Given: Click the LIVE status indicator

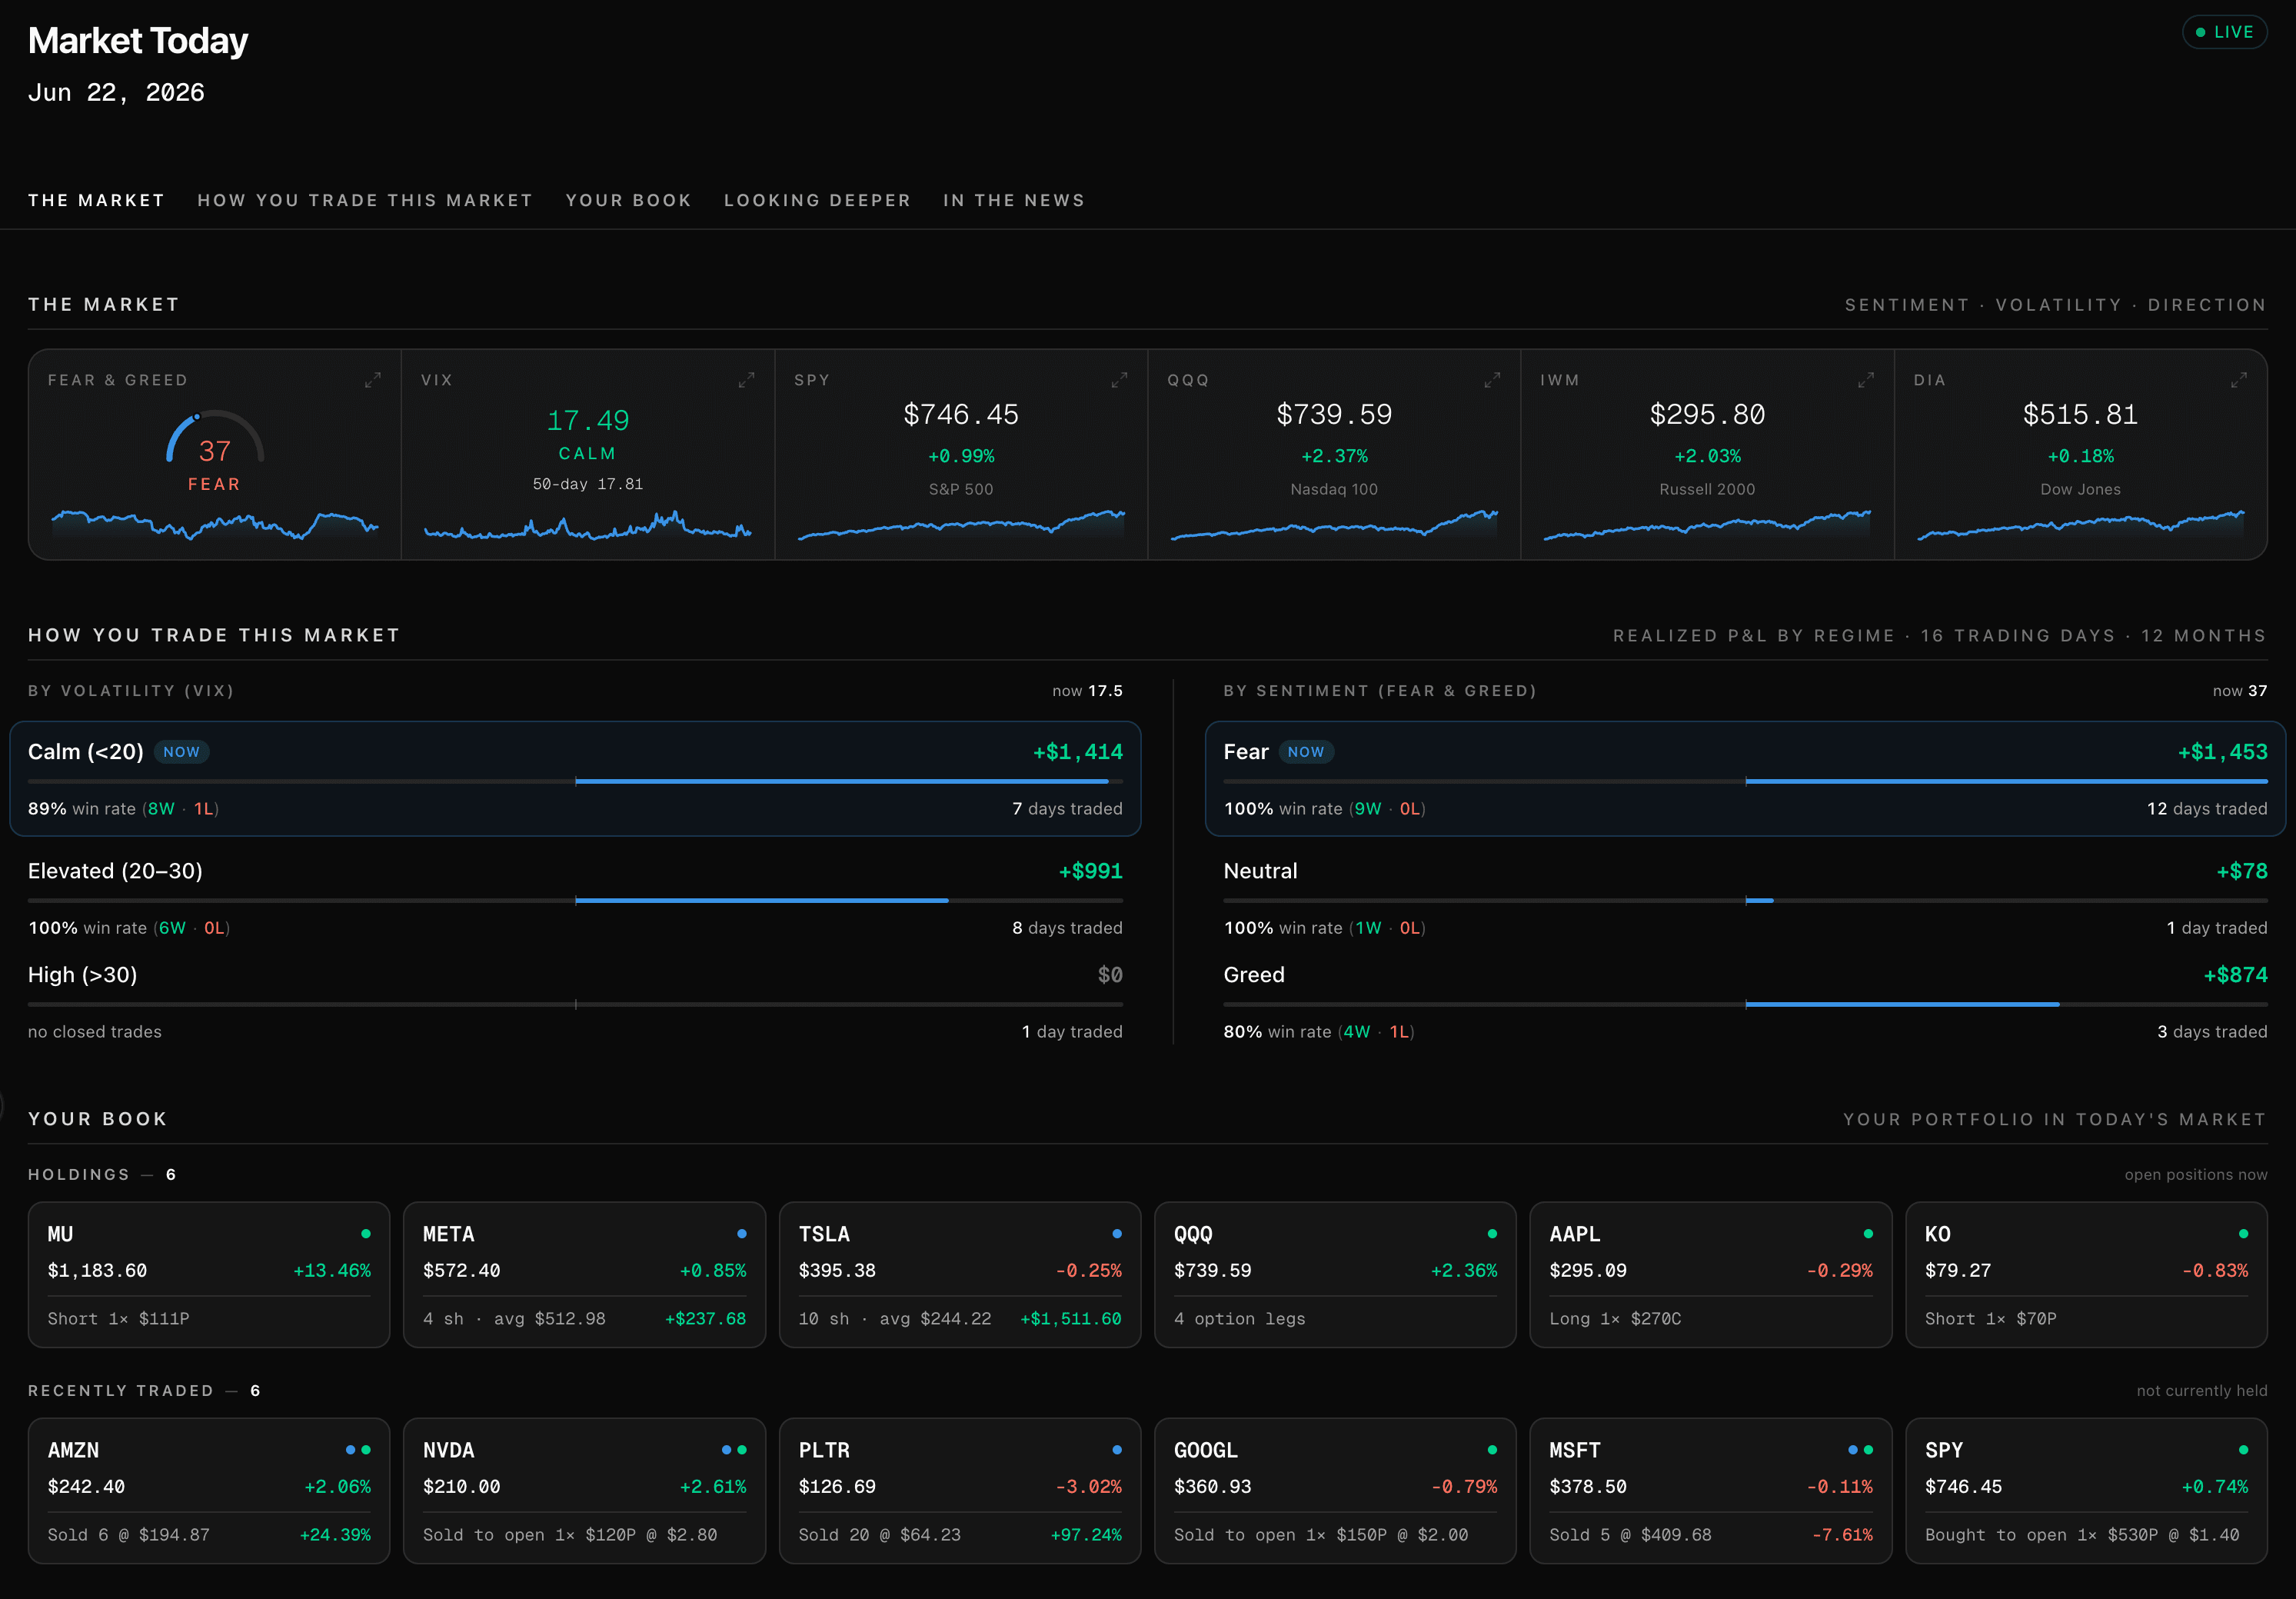Looking at the screenshot, I should [2224, 32].
